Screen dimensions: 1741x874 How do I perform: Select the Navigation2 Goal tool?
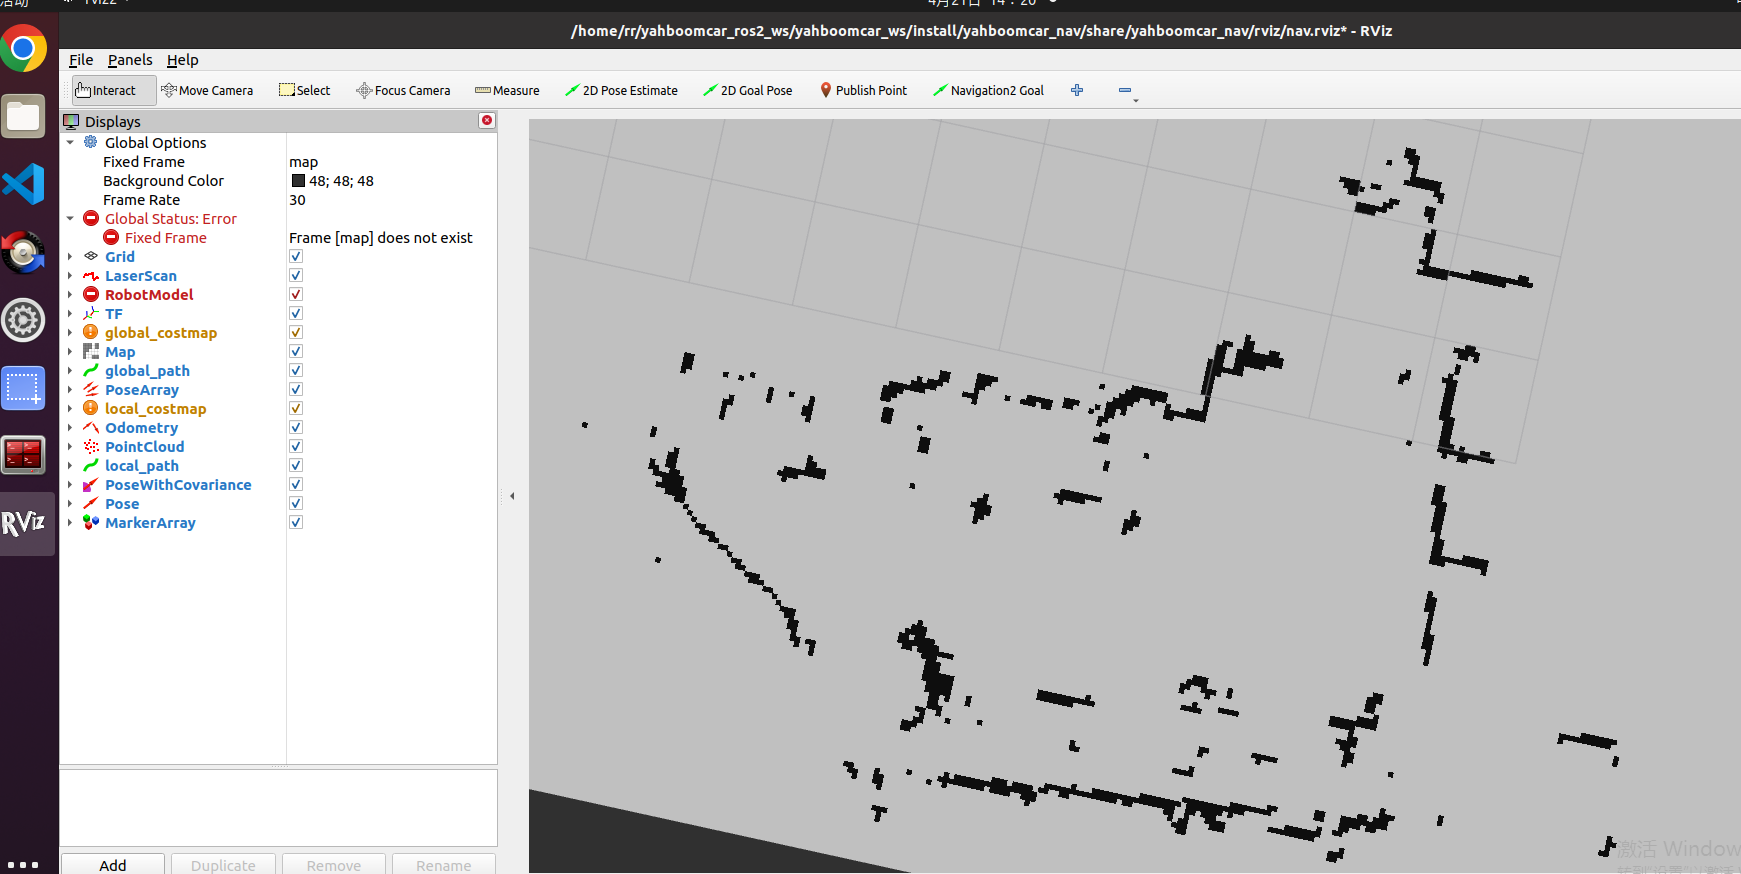[x=988, y=90]
